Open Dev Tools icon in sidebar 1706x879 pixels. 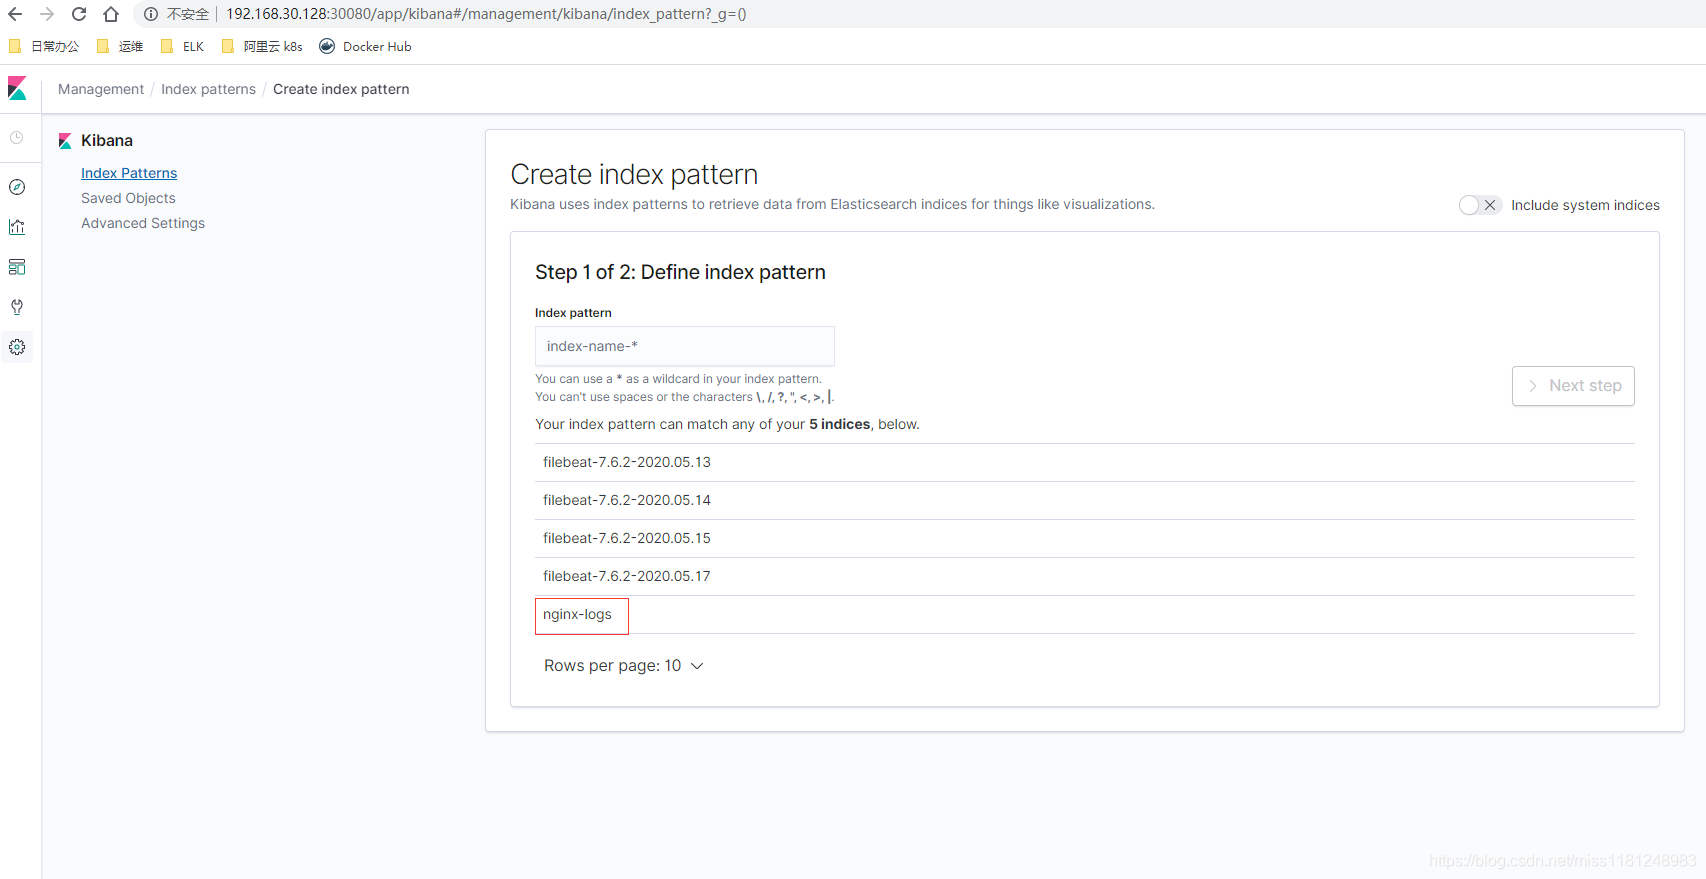[x=17, y=307]
